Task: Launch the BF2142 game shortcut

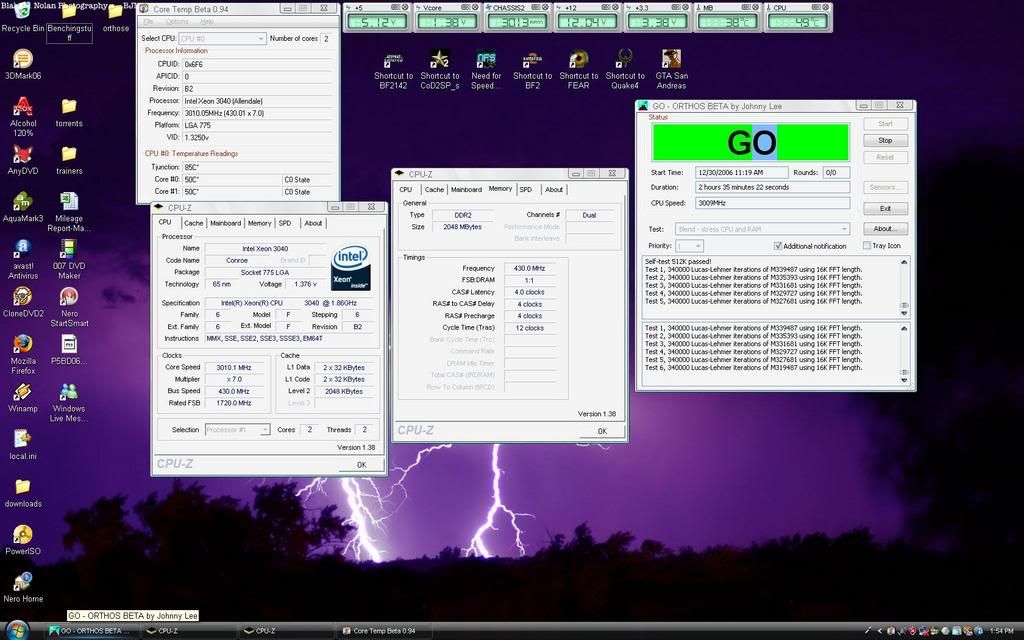Action: [x=393, y=70]
